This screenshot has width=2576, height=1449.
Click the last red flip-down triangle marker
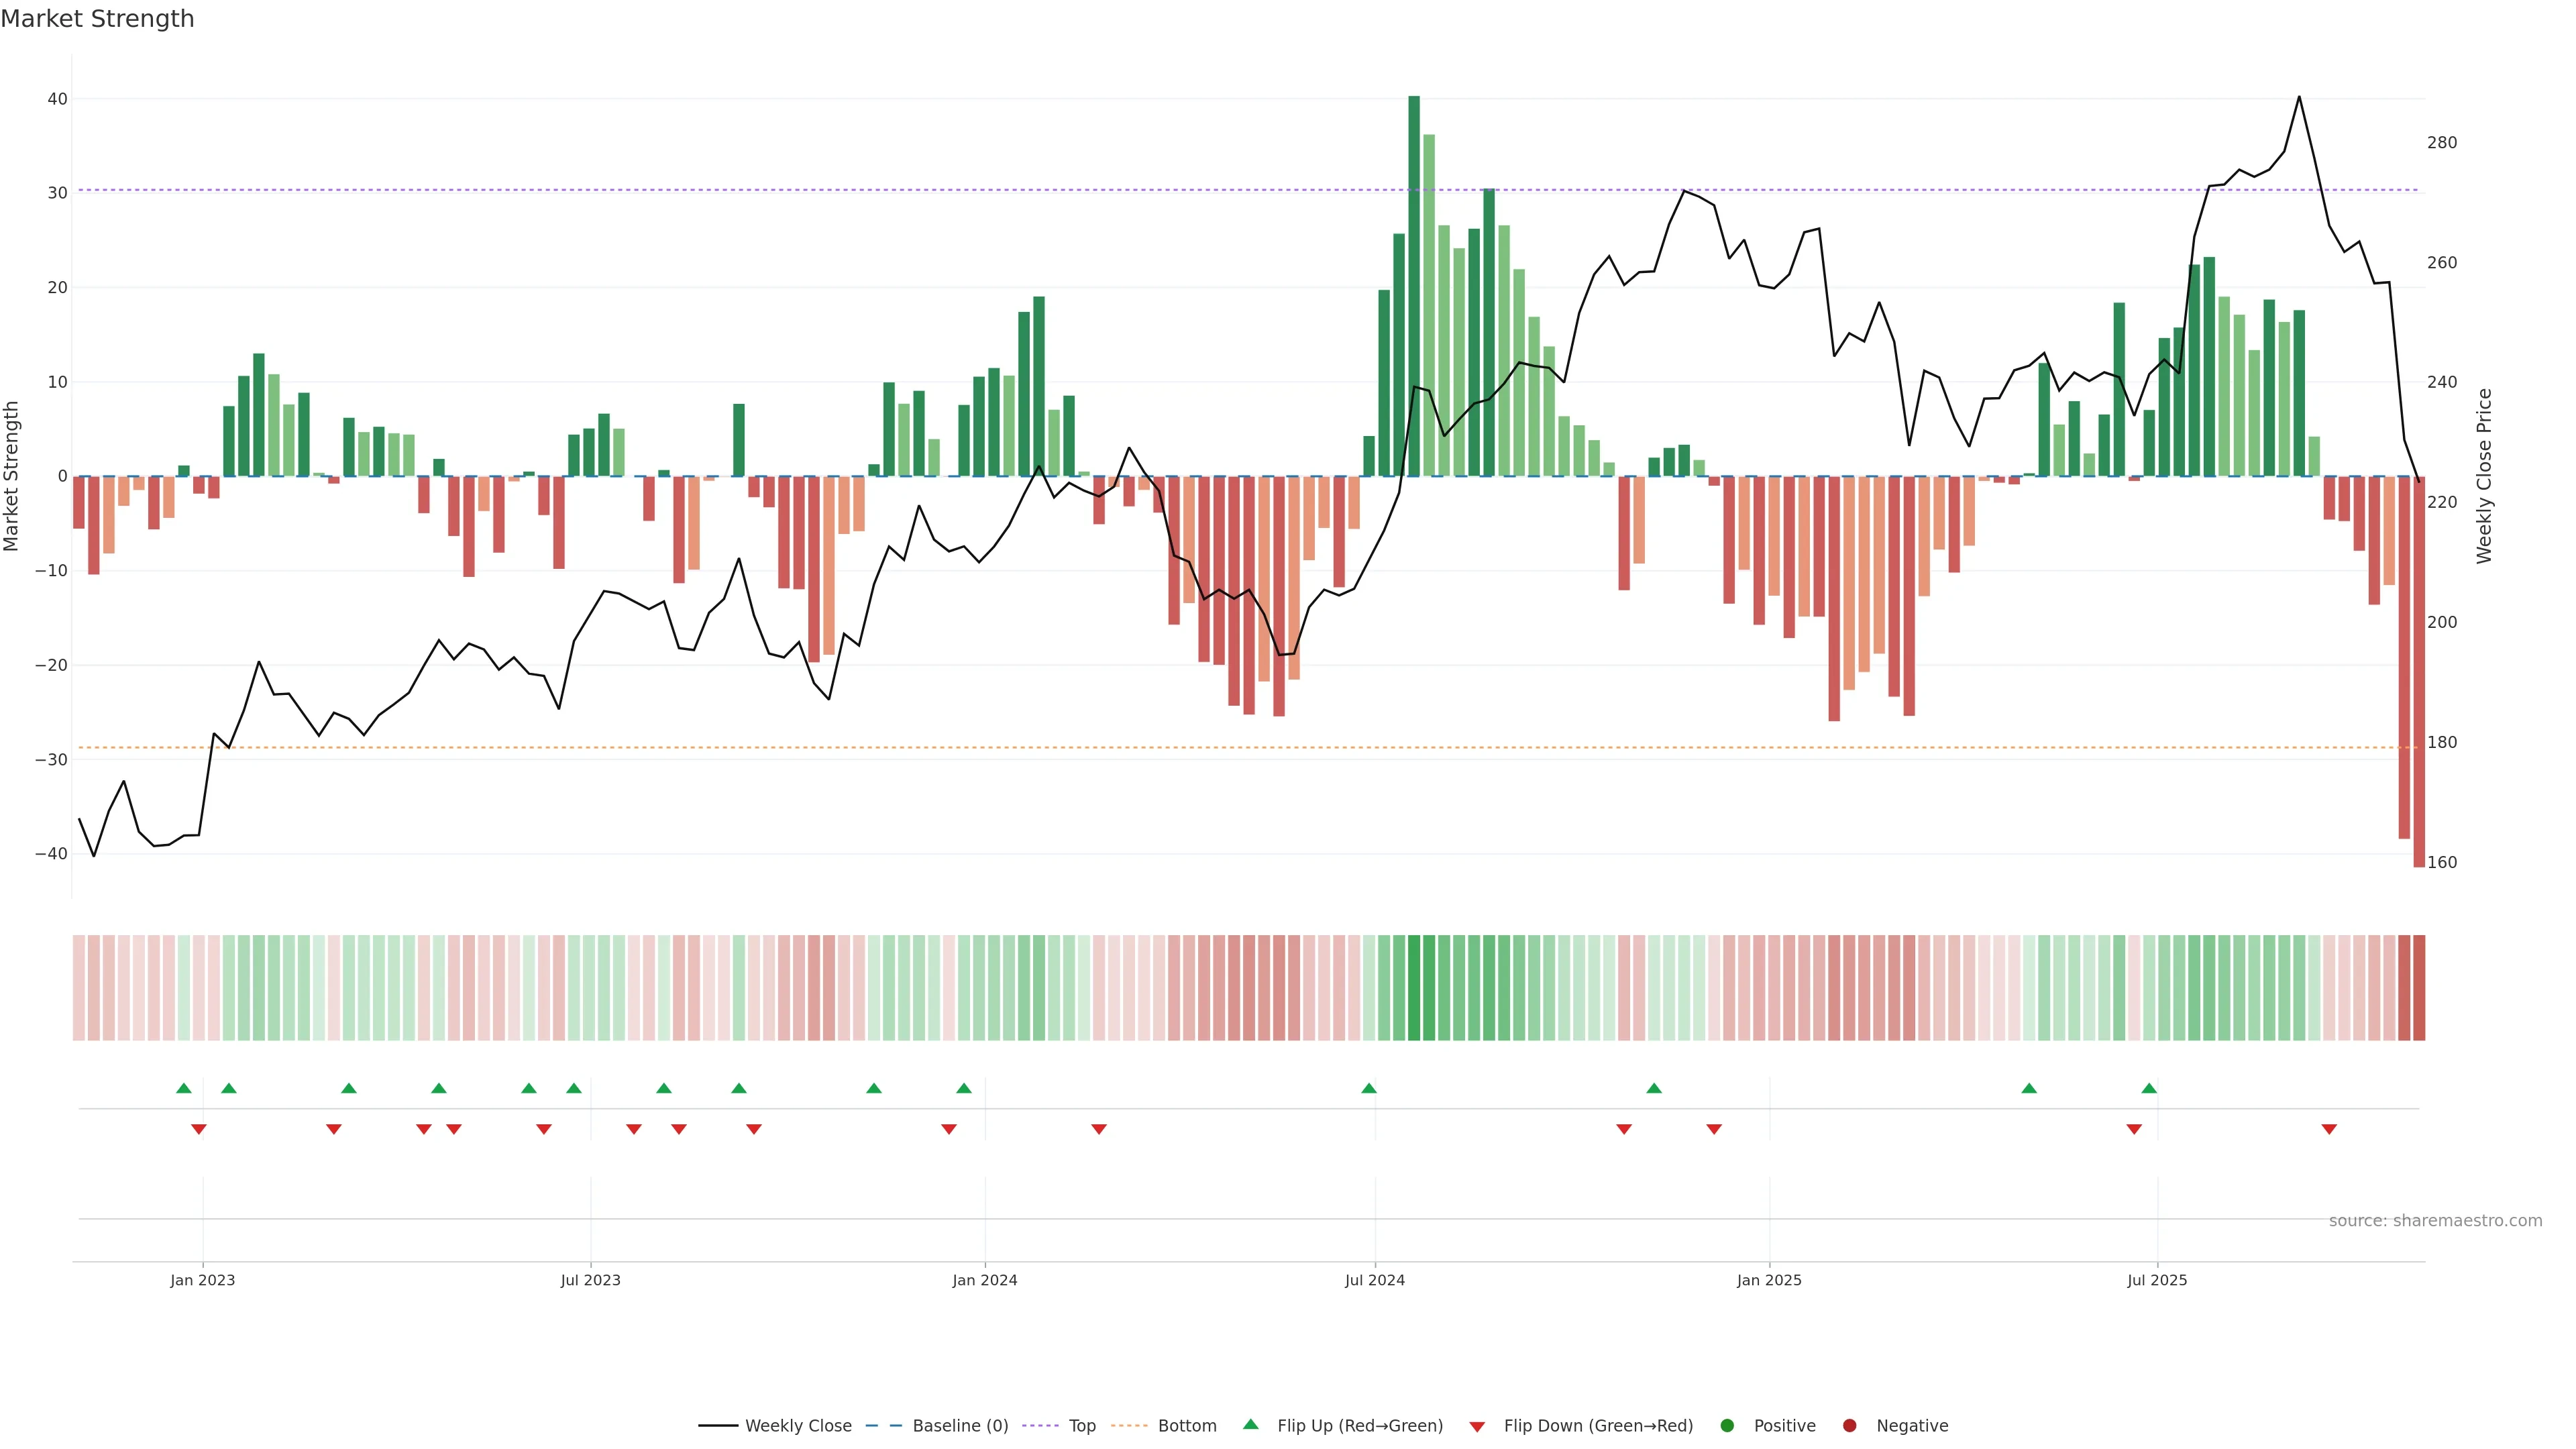coord(2329,1129)
